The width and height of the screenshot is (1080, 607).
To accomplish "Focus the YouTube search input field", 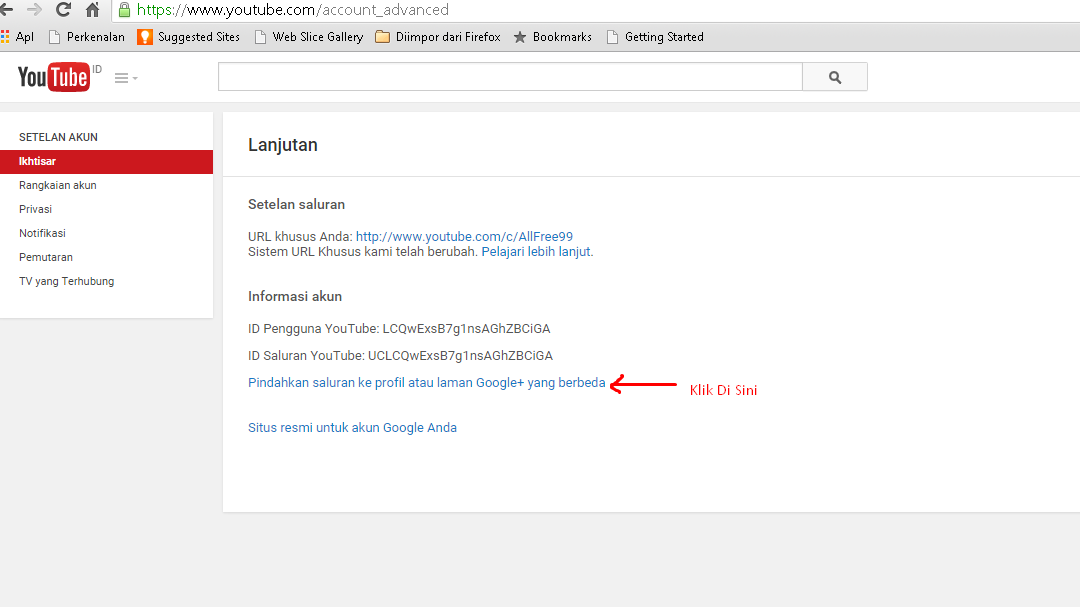I will pyautogui.click(x=510, y=76).
